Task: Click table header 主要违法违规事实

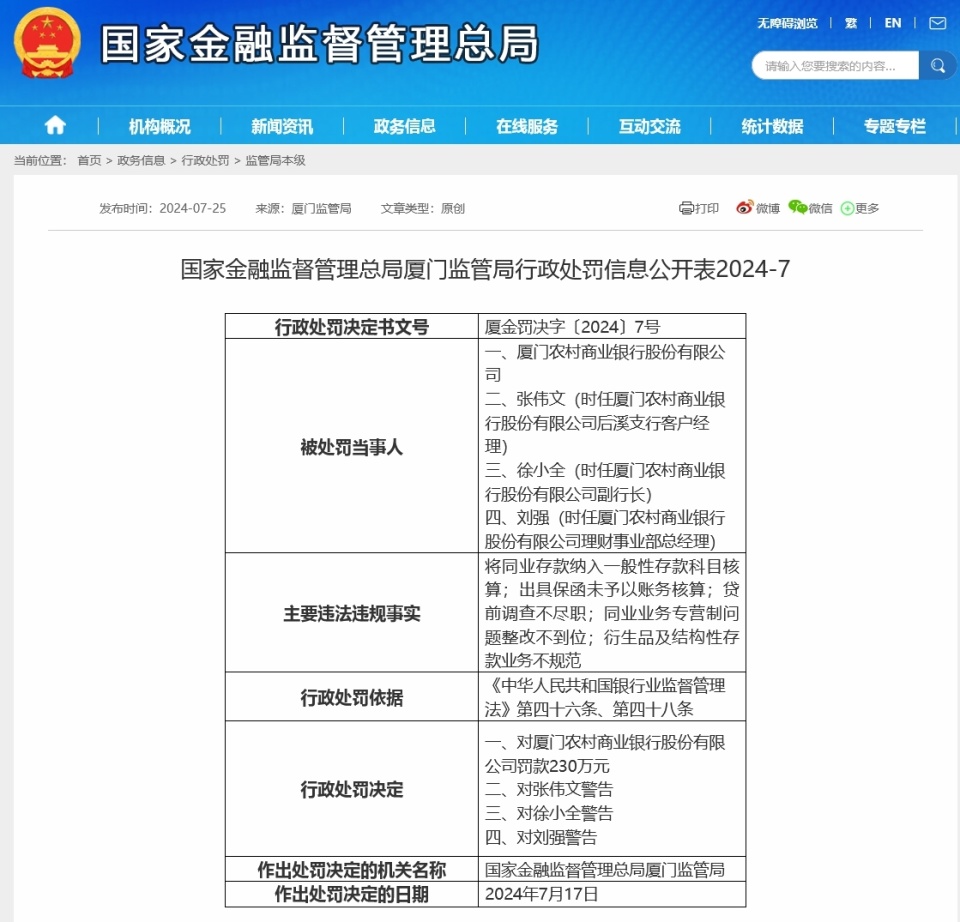Action: (x=351, y=613)
